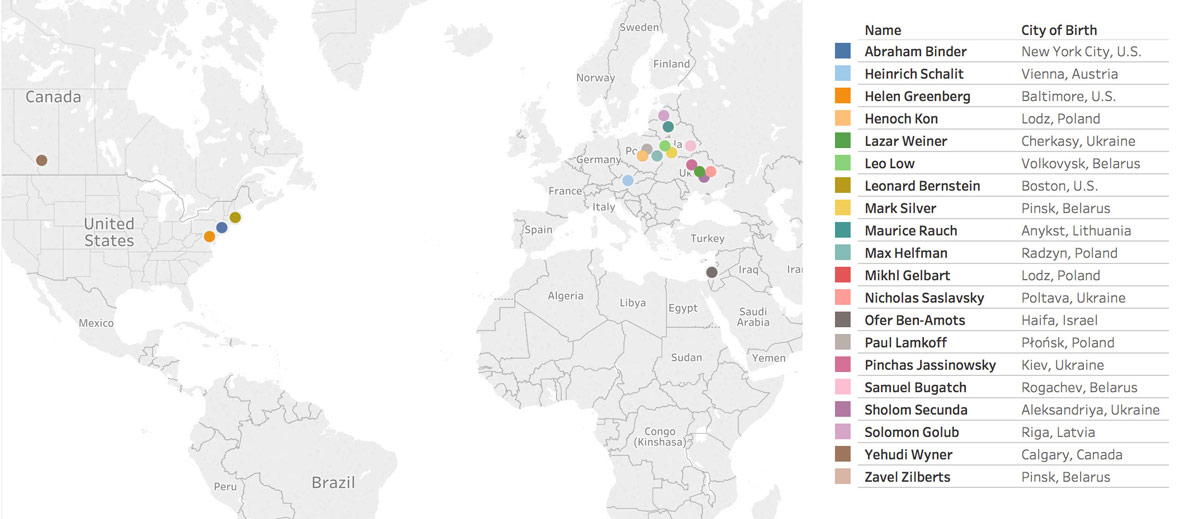This screenshot has width=1200, height=519.
Task: Select the Riga, Latvia city text
Action: tap(1058, 432)
